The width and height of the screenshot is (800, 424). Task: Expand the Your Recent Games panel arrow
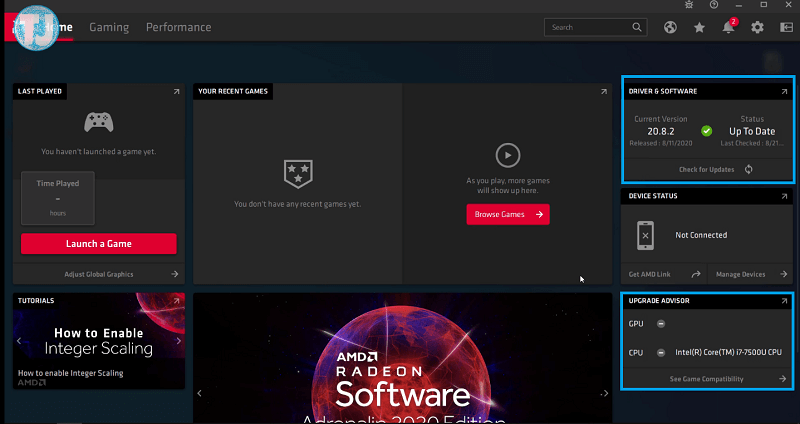pos(604,91)
